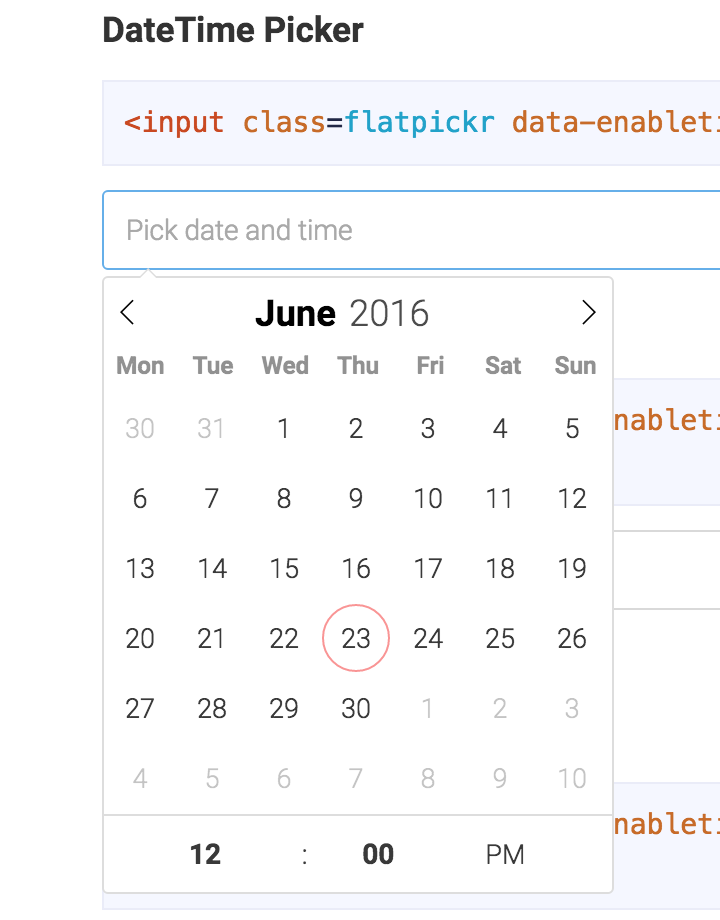Click the June month label
The height and width of the screenshot is (920, 720).
[295, 313]
